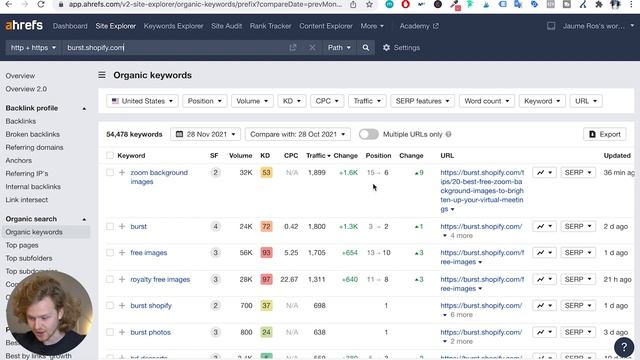Open history chart for zoom background images
The height and width of the screenshot is (360, 640).
click(544, 173)
